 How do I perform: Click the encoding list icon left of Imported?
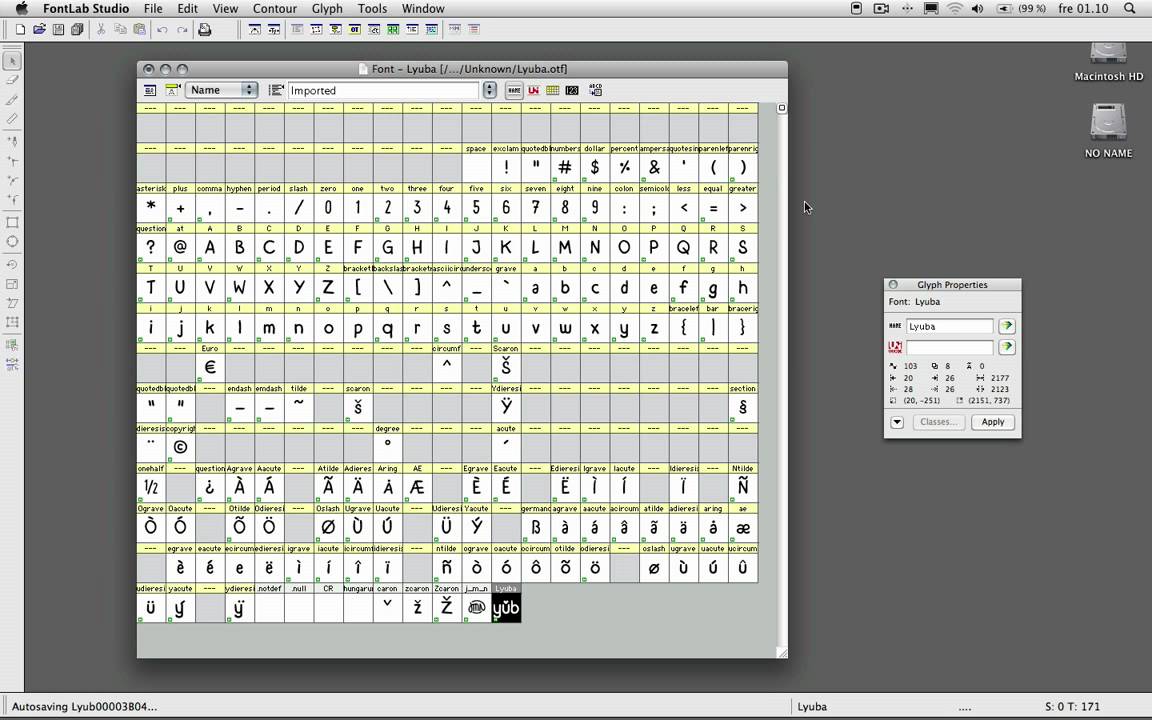tap(276, 90)
